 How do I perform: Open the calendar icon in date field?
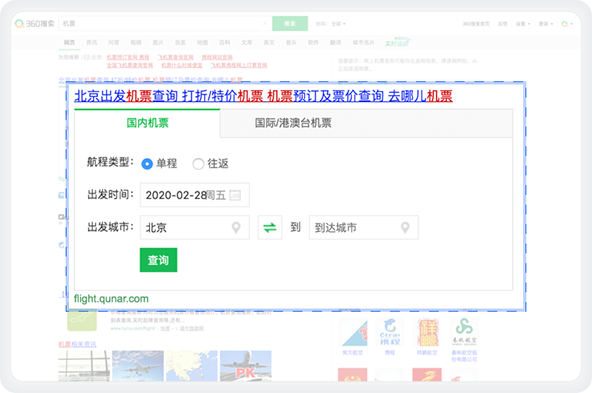pos(235,195)
